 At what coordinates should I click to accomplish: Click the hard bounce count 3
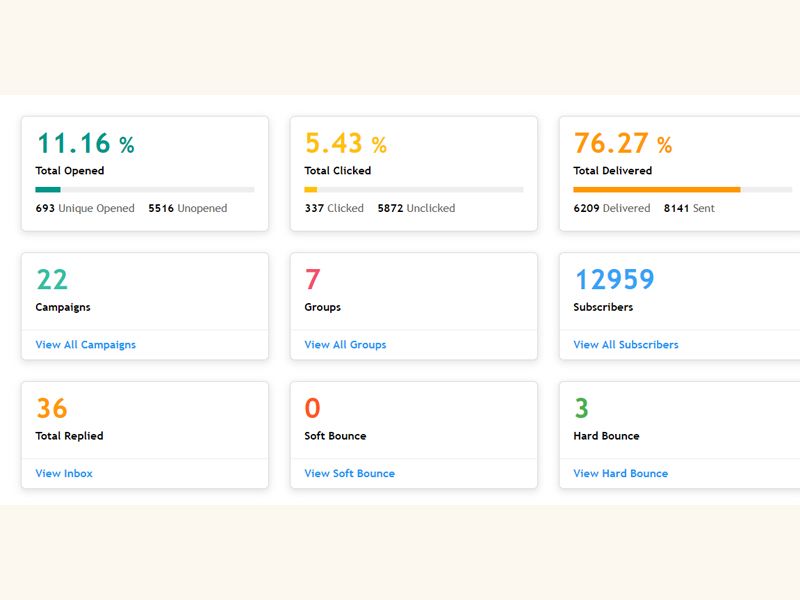tap(582, 408)
